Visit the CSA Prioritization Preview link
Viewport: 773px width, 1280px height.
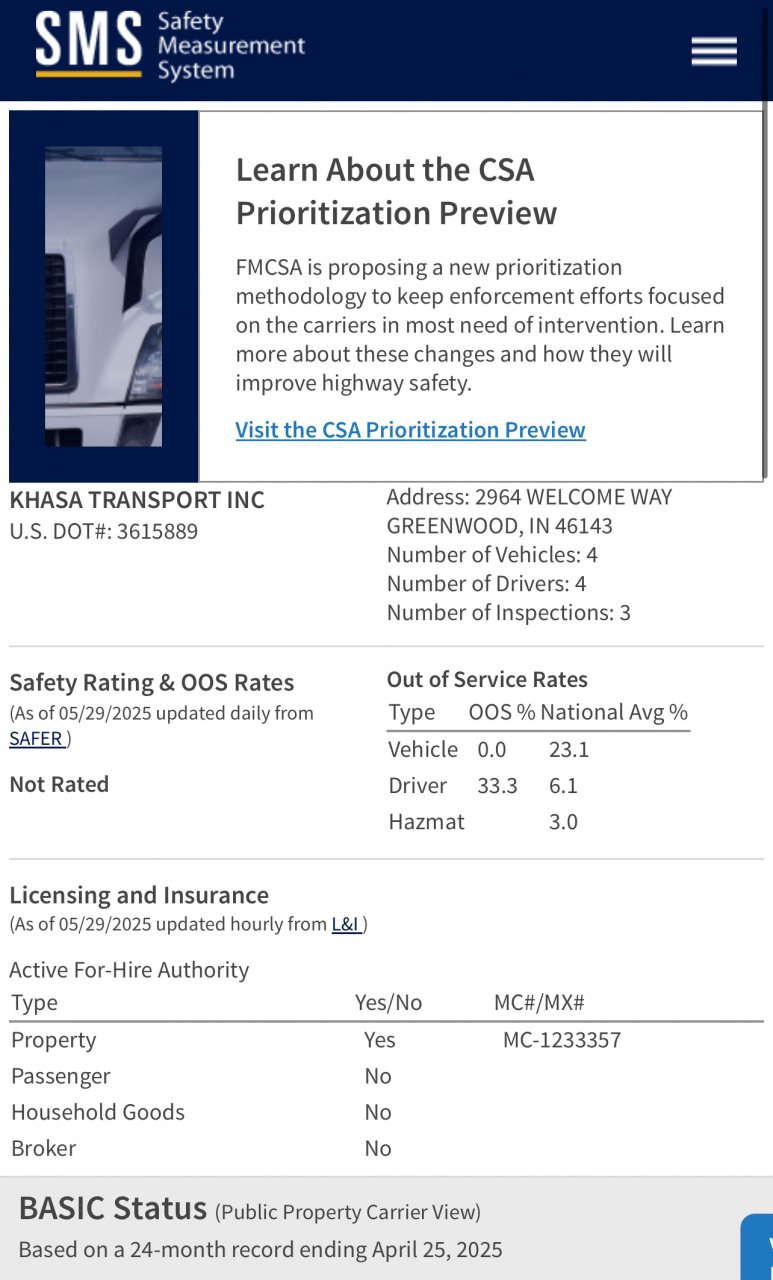click(x=410, y=430)
